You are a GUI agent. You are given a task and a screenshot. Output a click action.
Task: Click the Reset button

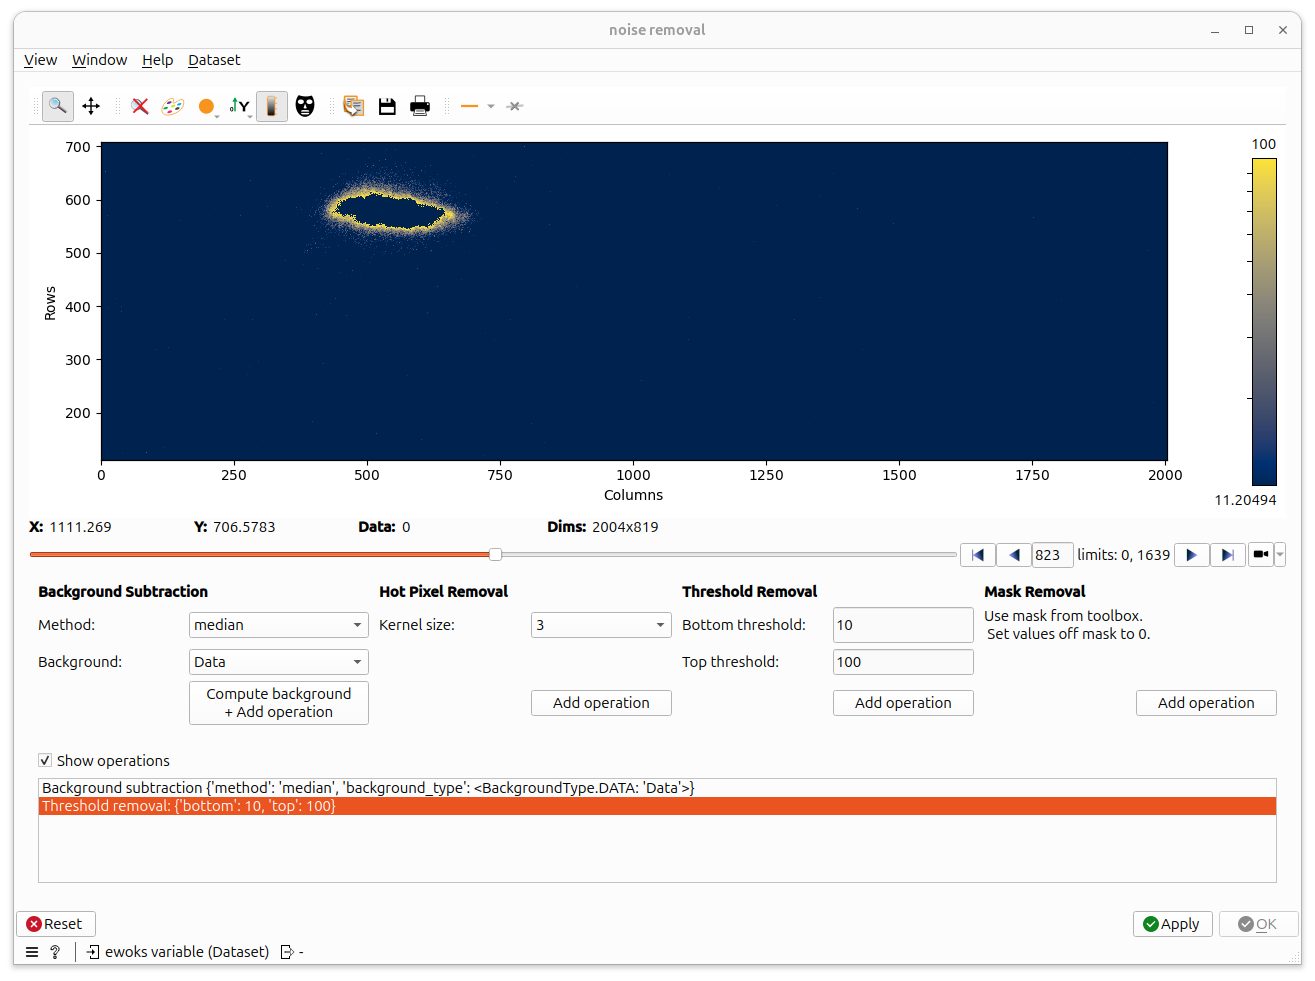point(55,924)
